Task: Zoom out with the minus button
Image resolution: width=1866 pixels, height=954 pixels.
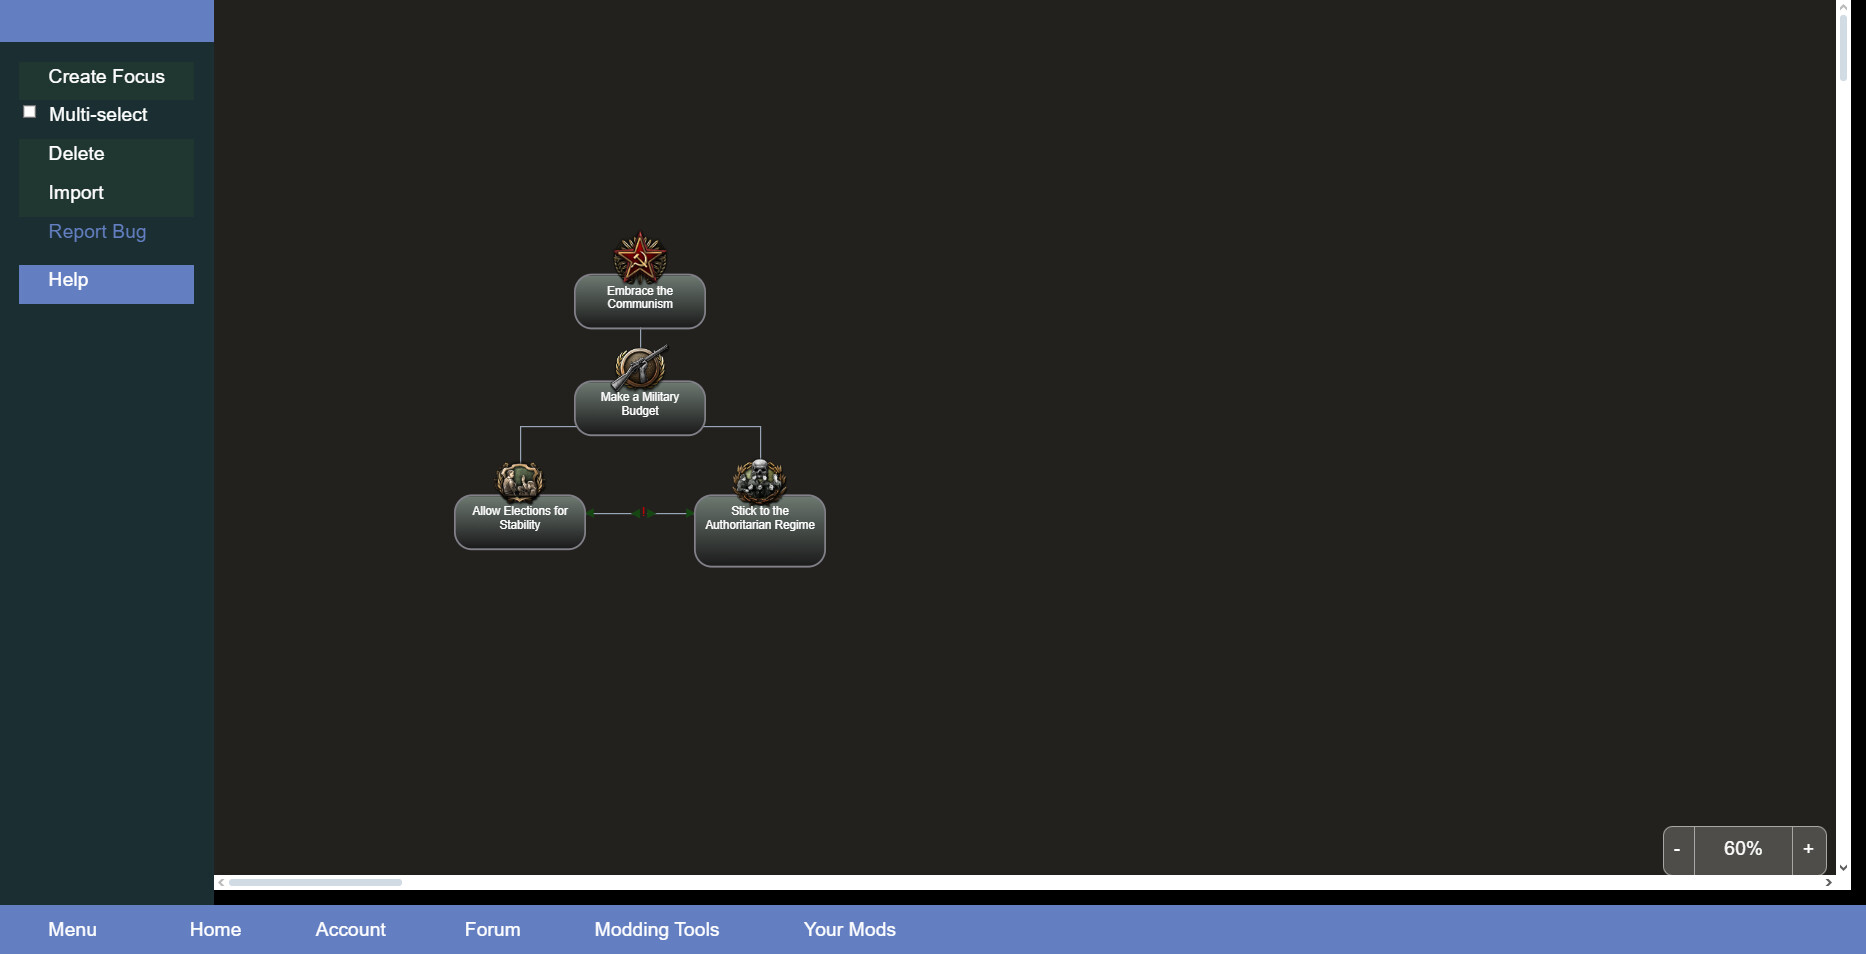Action: tap(1677, 849)
